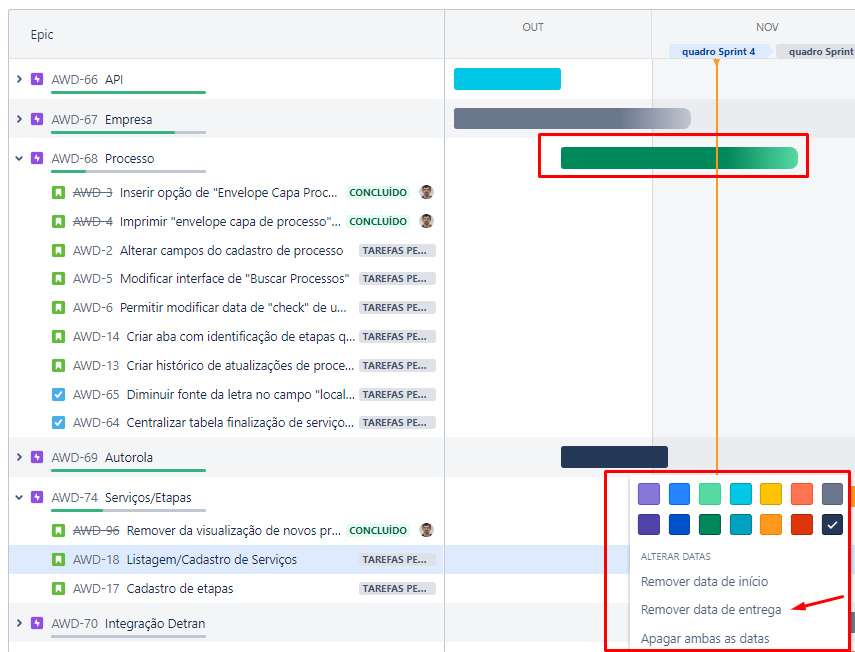Pick the dark blue color swatch
The height and width of the screenshot is (652, 855).
point(679,524)
